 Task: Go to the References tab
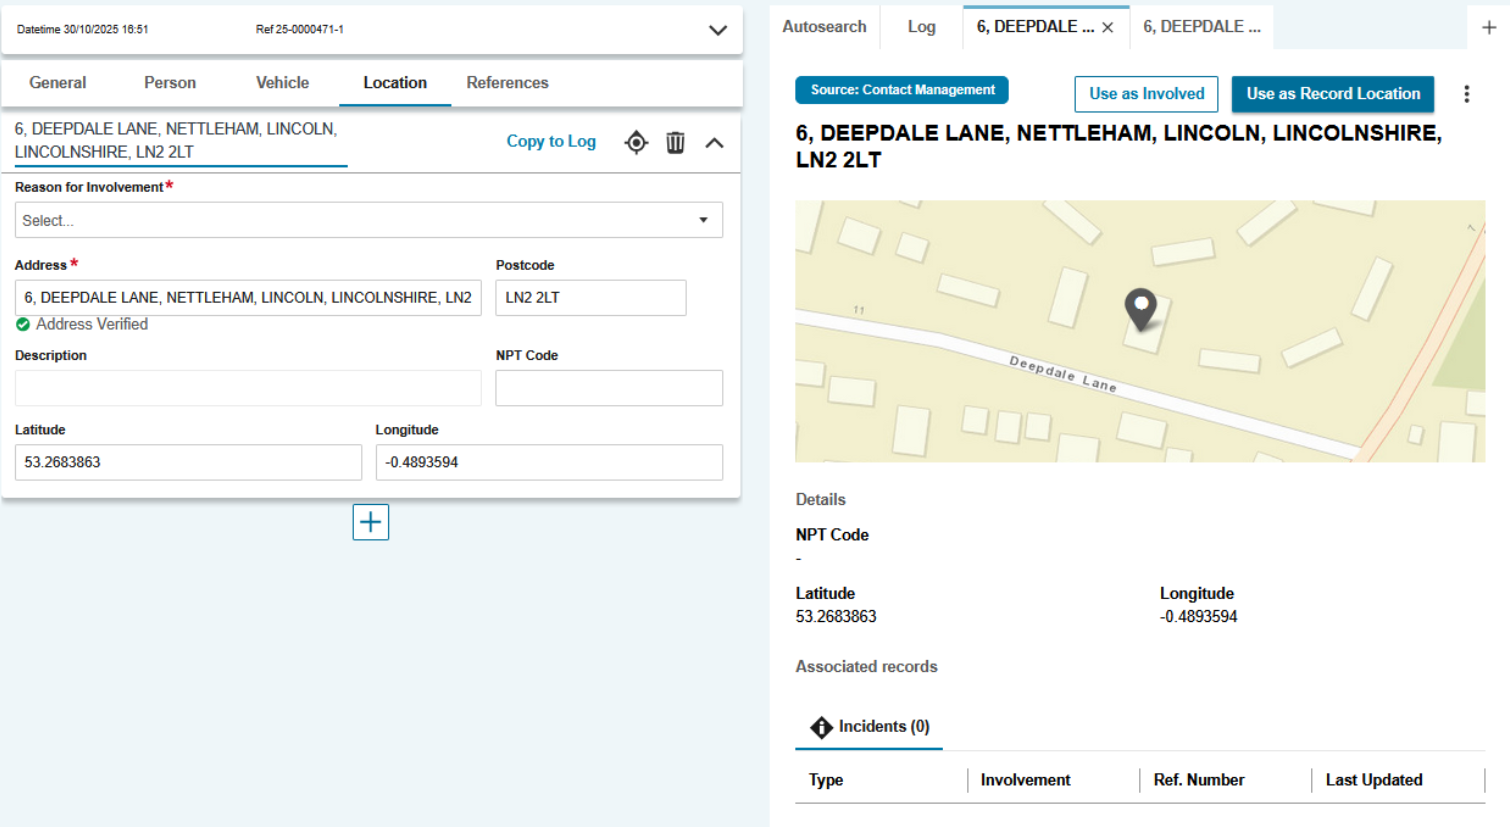click(x=507, y=83)
